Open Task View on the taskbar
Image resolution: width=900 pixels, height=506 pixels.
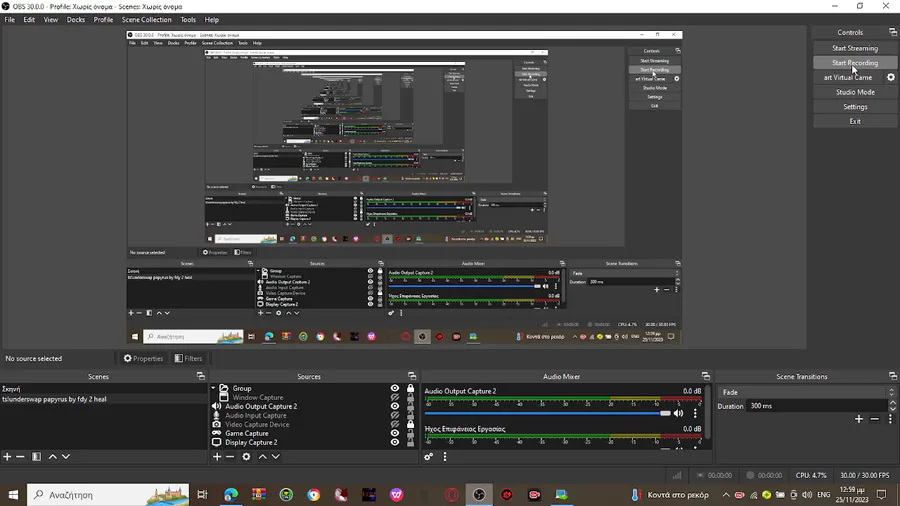coord(202,495)
